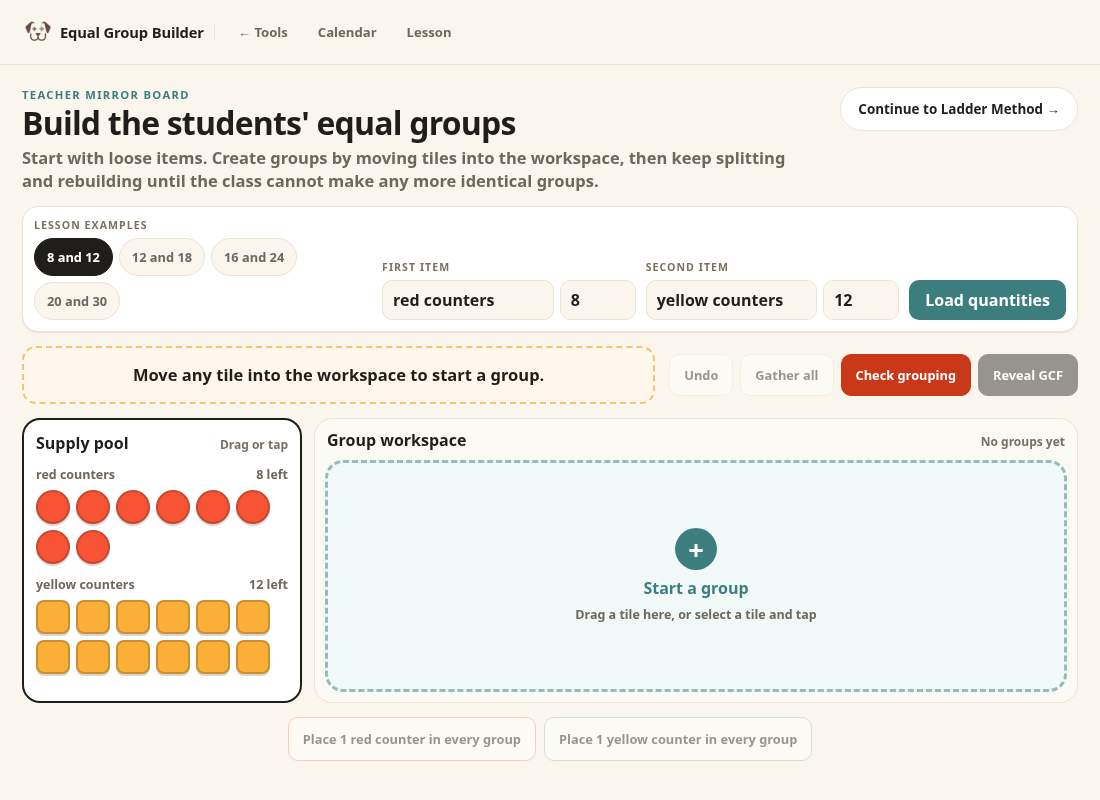Continue to Ladder Method
Viewport: 1100px width, 800px height.
point(958,109)
